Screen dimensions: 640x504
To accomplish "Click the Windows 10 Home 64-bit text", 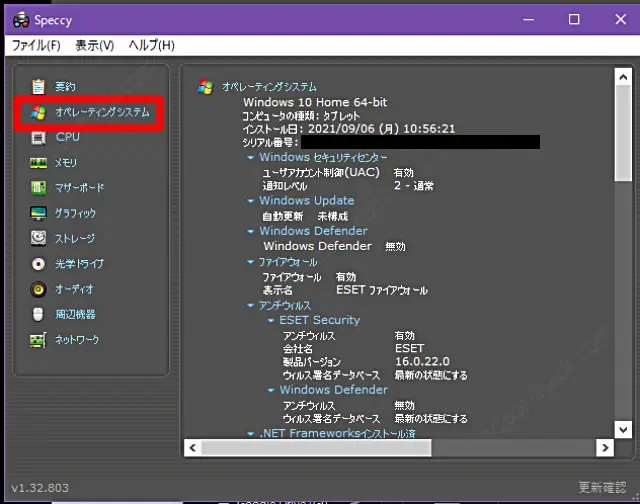I will (x=315, y=102).
